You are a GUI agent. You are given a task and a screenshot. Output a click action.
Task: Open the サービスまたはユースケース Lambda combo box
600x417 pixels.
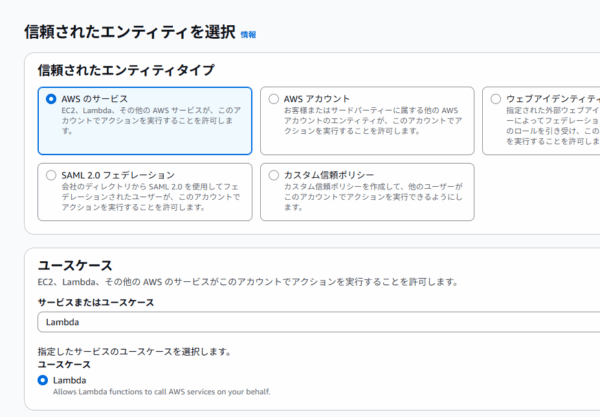point(318,322)
